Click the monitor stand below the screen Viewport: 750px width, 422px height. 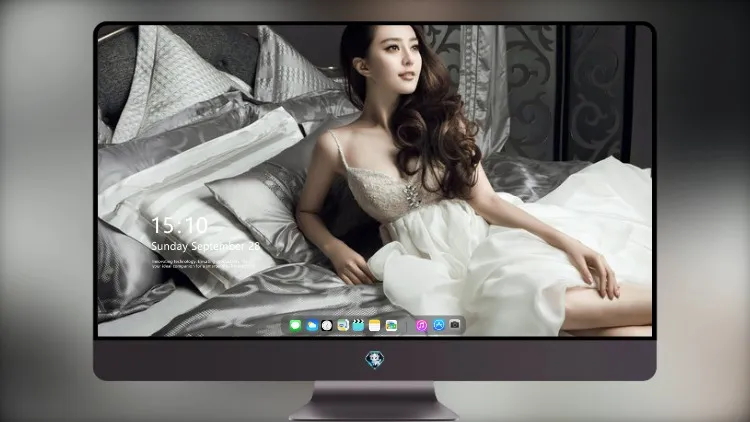click(x=375, y=401)
